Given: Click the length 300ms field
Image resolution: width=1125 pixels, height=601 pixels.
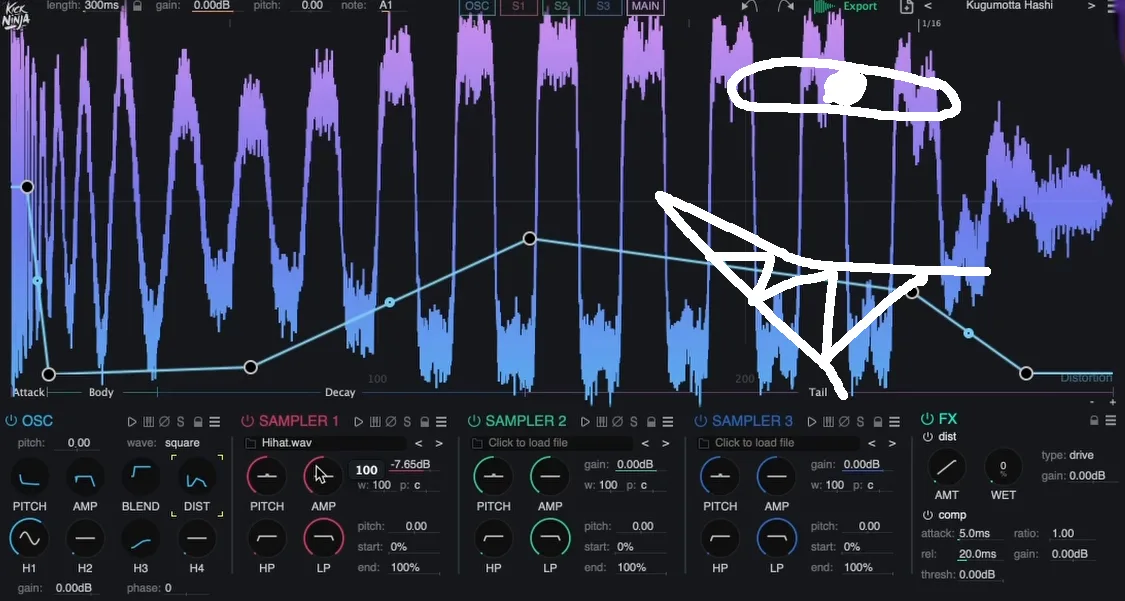Looking at the screenshot, I should click(x=101, y=6).
